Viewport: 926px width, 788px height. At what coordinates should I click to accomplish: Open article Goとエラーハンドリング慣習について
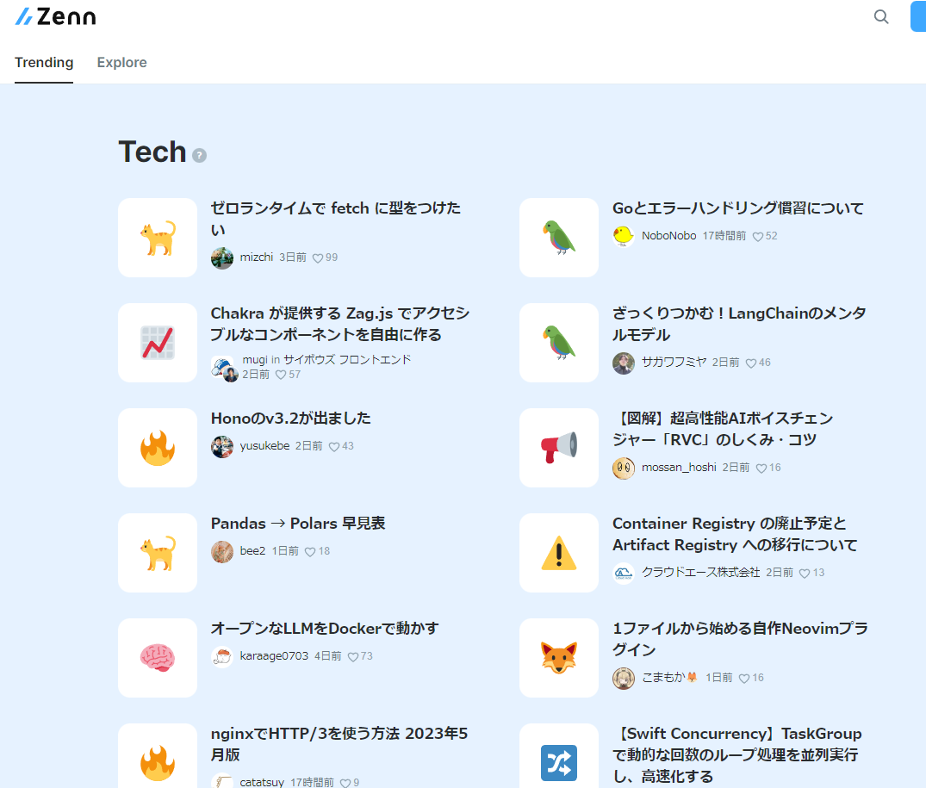tap(738, 208)
